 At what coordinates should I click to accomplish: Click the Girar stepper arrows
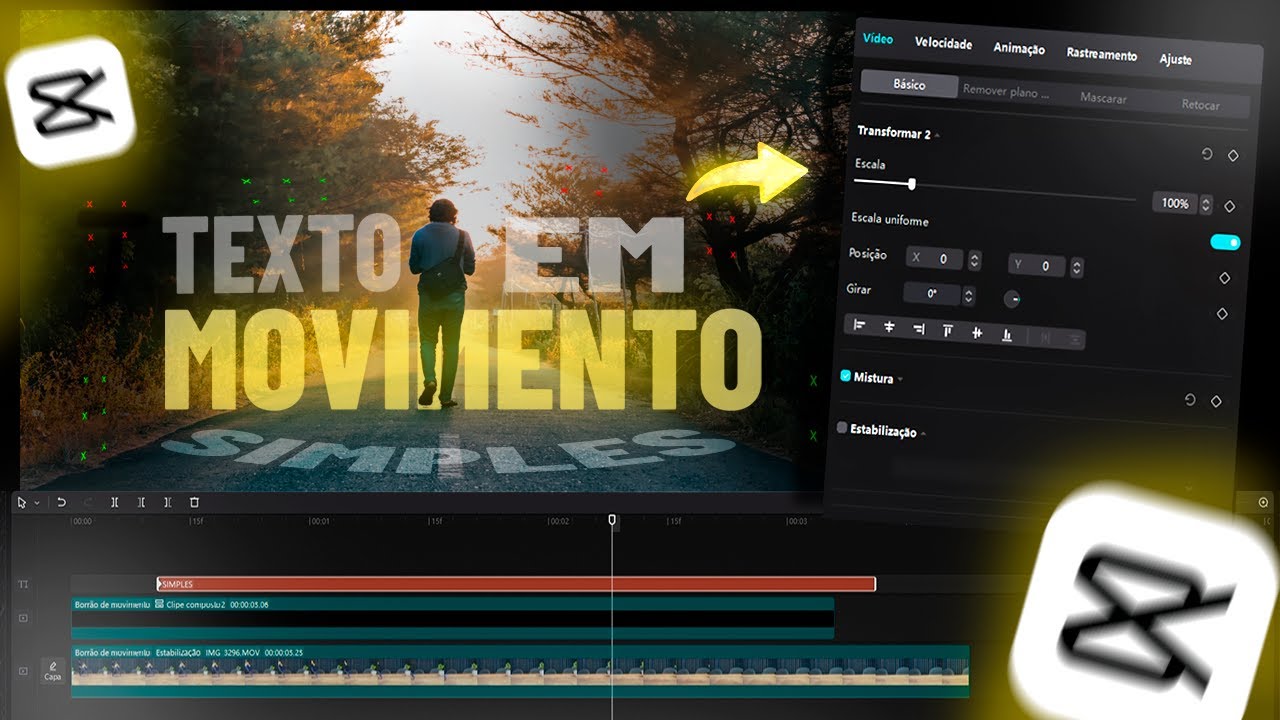point(968,296)
